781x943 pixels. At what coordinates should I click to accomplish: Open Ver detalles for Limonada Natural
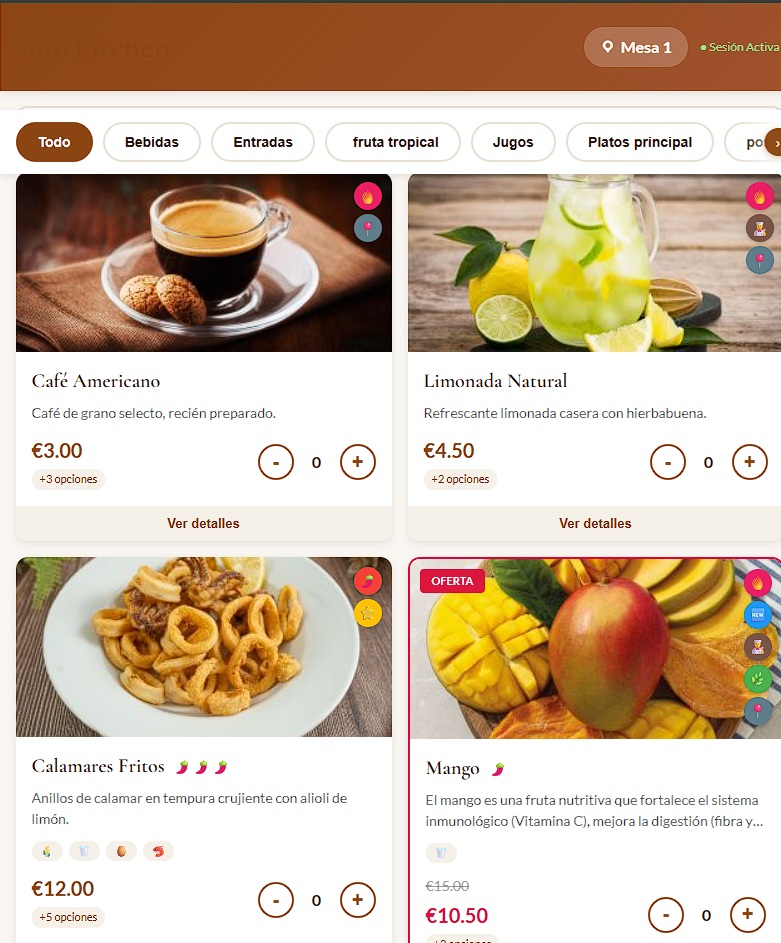[595, 523]
